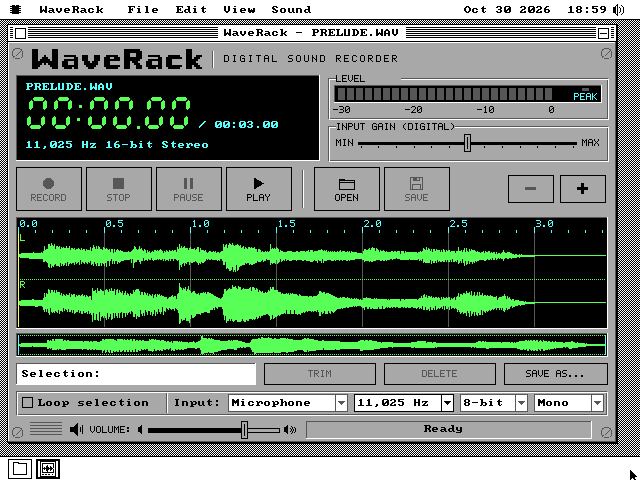Screen dimensions: 640x480
Task: Adjust the input gain slider handle
Action: click(467, 143)
